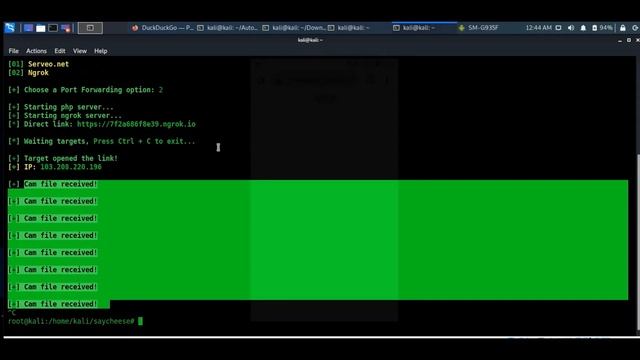
Task: Click the kali@kali window title
Action: (x=310, y=40)
